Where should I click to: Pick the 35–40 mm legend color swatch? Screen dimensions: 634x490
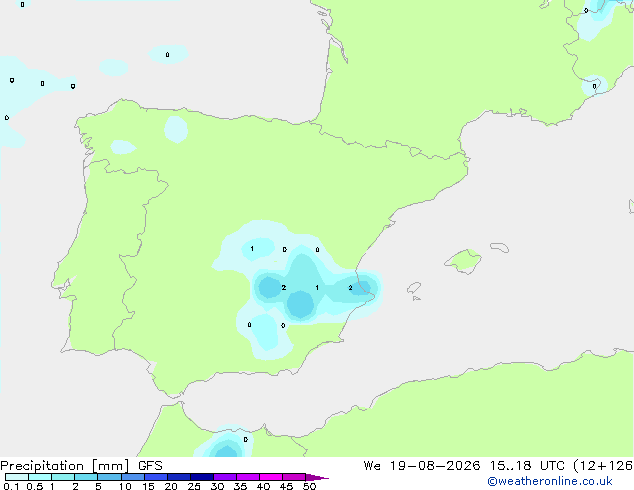[248, 477]
